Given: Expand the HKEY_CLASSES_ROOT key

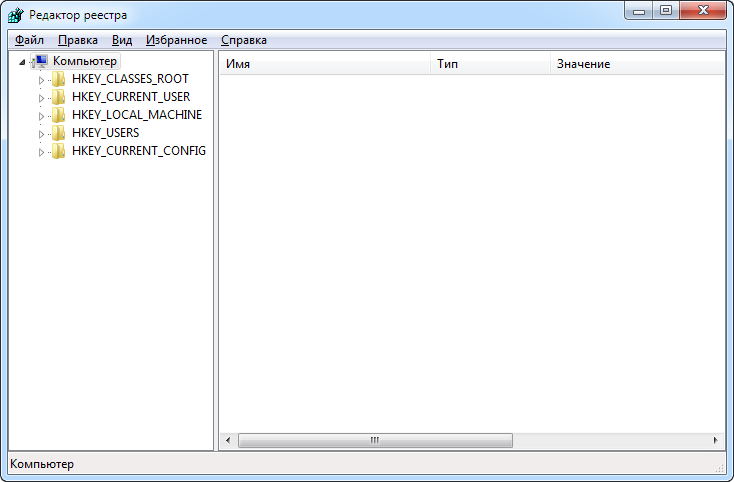Looking at the screenshot, I should tap(41, 80).
